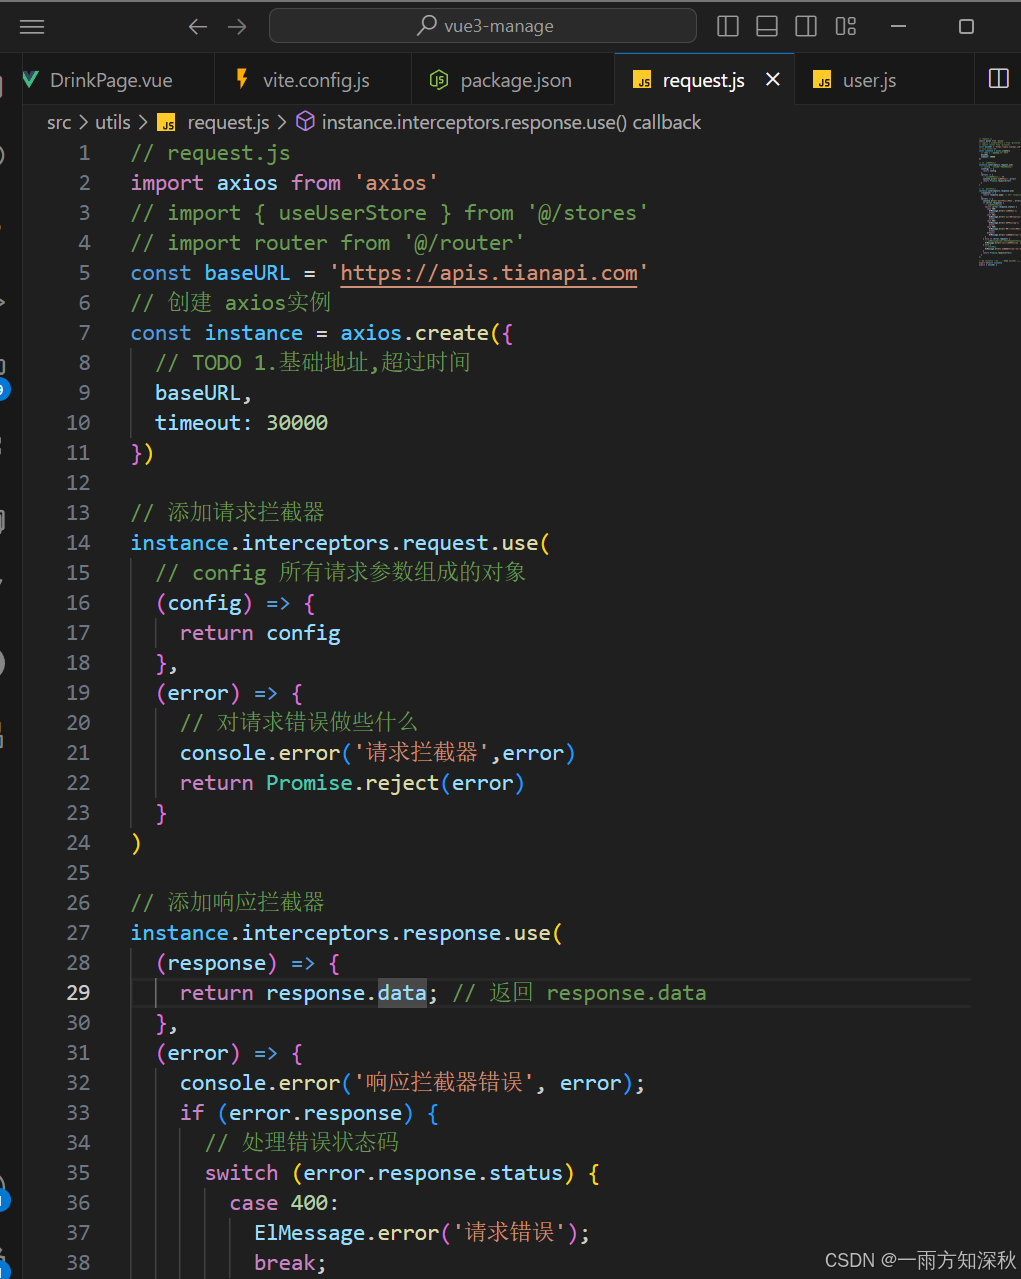Viewport: 1021px width, 1279px height.
Task: Open the vue3-manage command center search
Action: (483, 26)
